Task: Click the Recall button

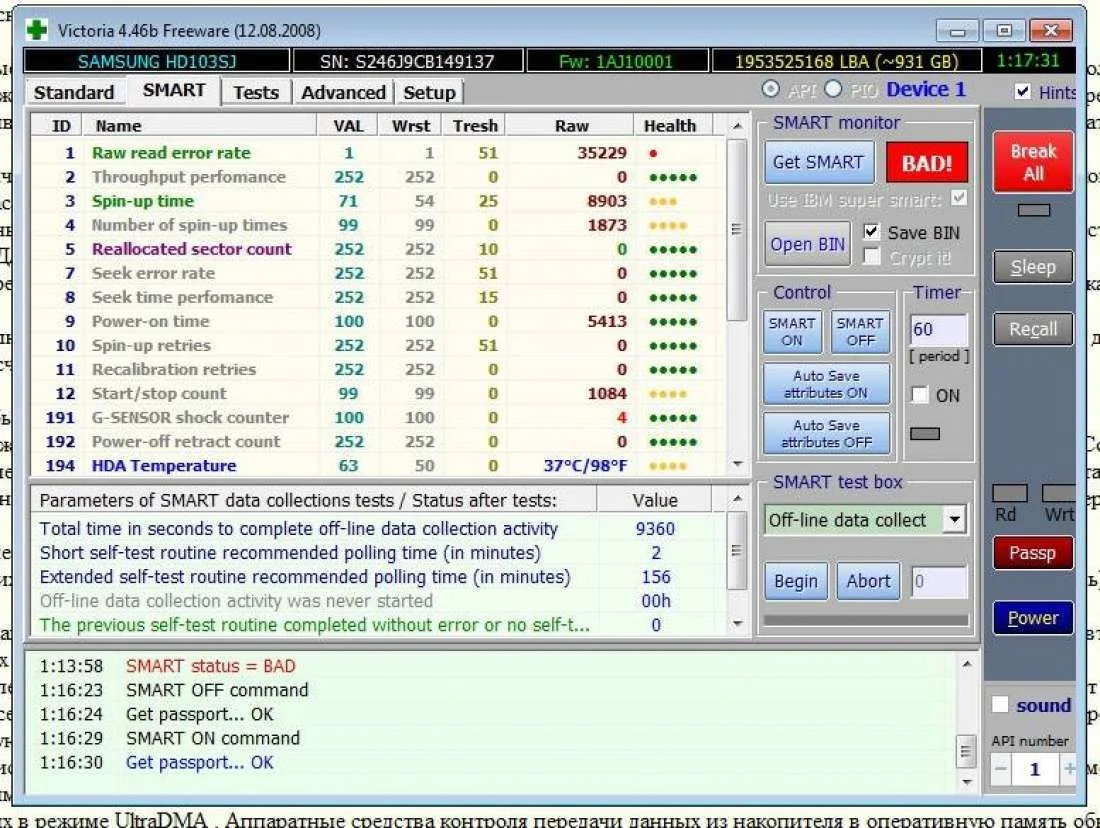Action: pos(1033,329)
